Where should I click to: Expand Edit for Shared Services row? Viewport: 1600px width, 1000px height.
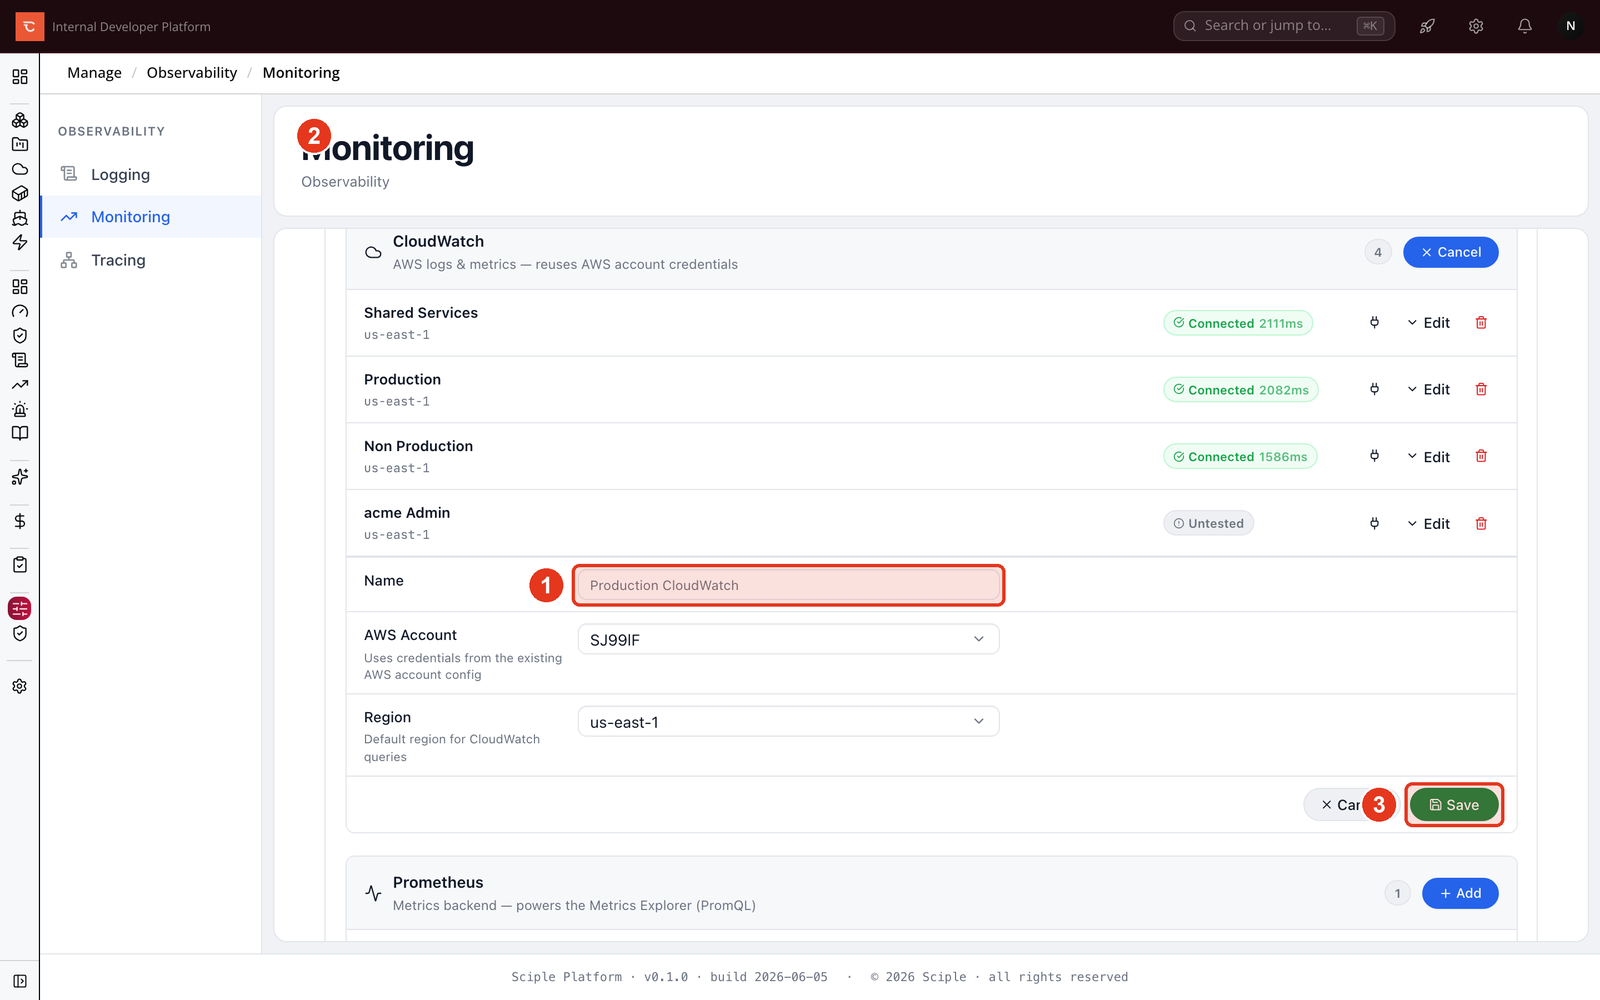(1428, 323)
